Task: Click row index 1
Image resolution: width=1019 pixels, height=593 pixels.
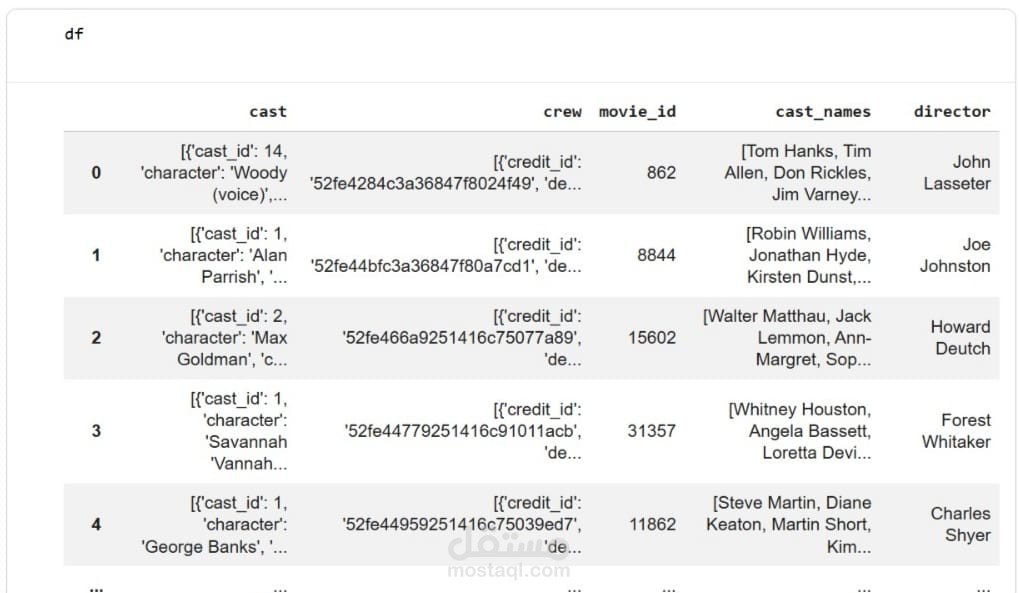Action: [96, 255]
